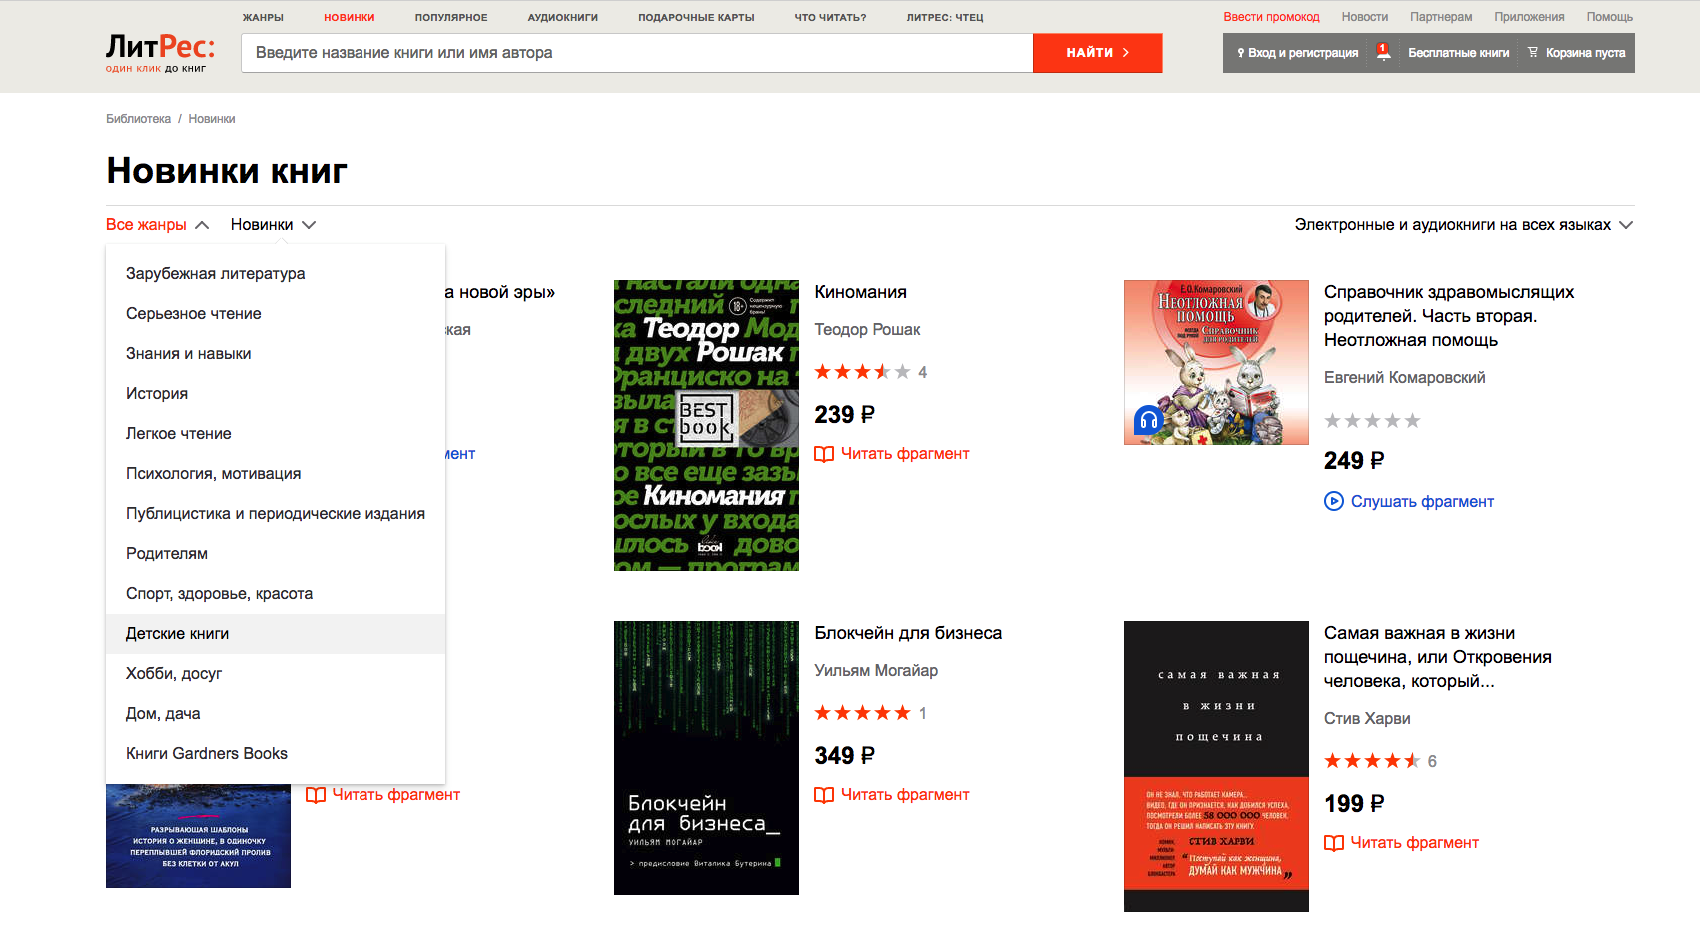Open Киномания book cover
The image size is (1700, 930).
[706, 425]
